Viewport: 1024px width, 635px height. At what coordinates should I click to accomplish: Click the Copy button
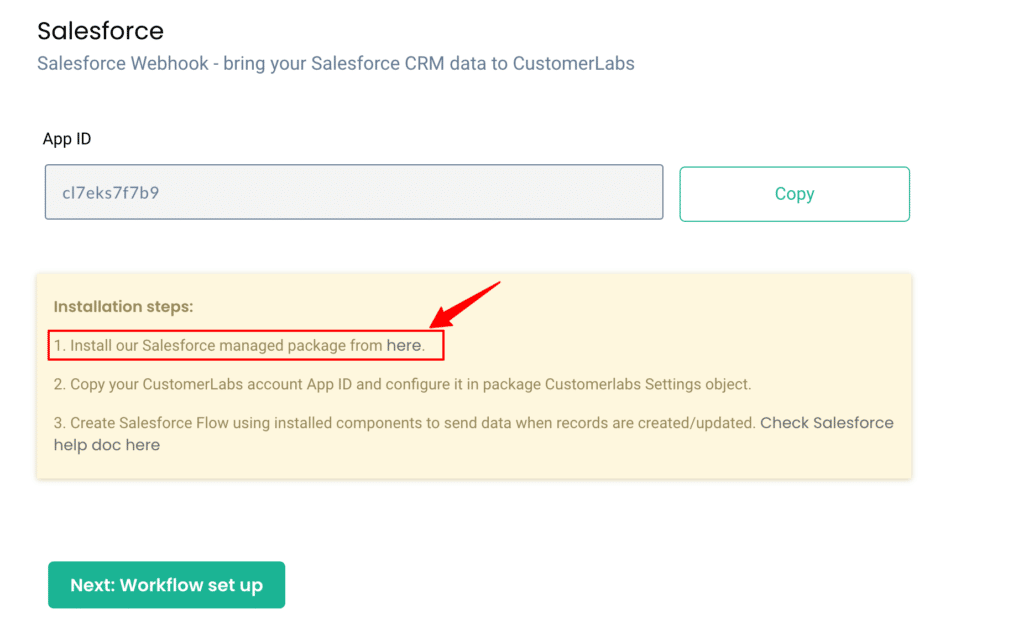794,194
